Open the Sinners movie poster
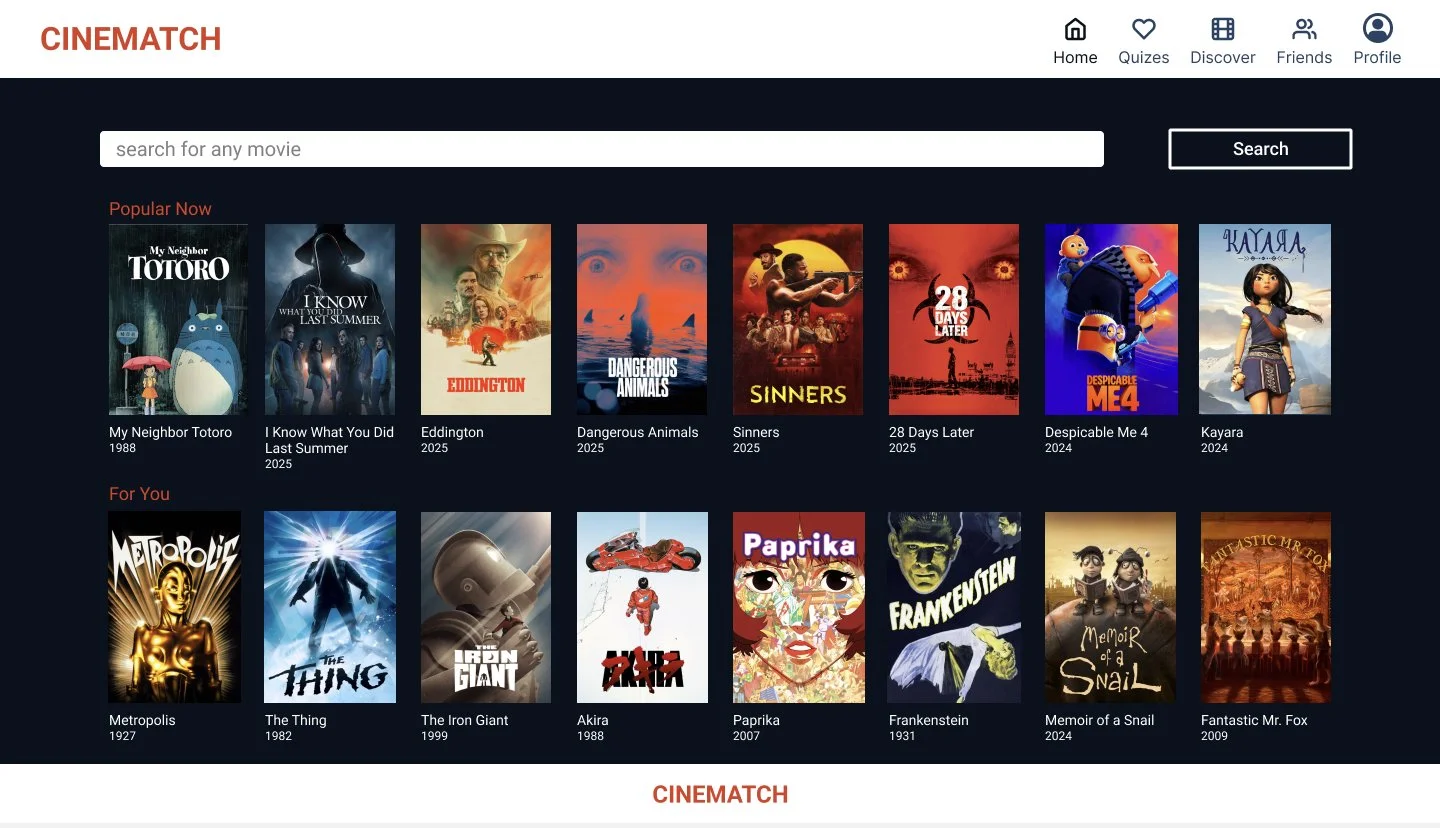Image resolution: width=1440 pixels, height=828 pixels. click(x=798, y=320)
